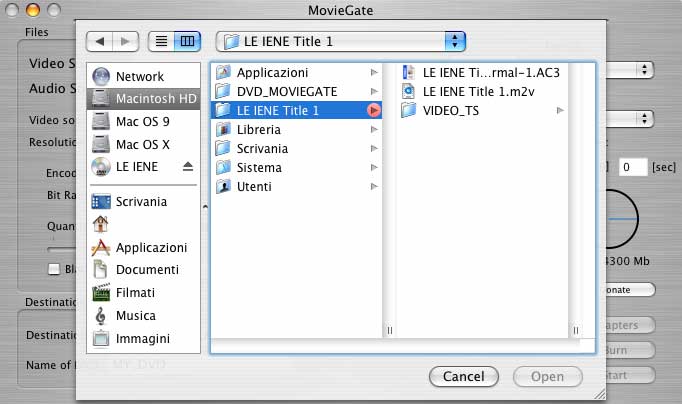Select the Utenti folder in column
This screenshot has height=404, width=682.
pos(253,186)
